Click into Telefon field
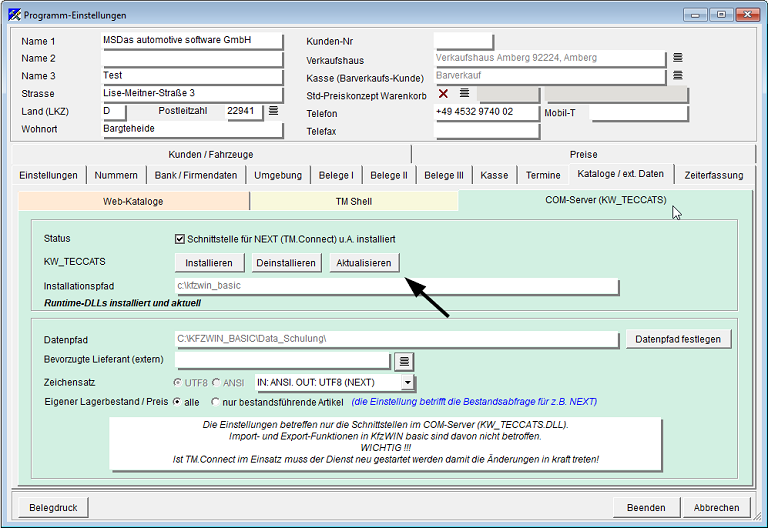 pos(487,112)
